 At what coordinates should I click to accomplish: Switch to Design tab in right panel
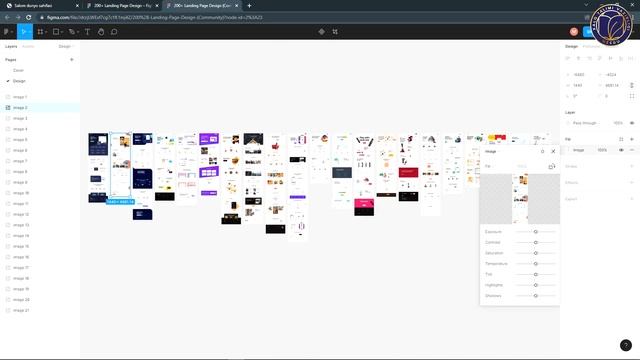click(x=571, y=47)
